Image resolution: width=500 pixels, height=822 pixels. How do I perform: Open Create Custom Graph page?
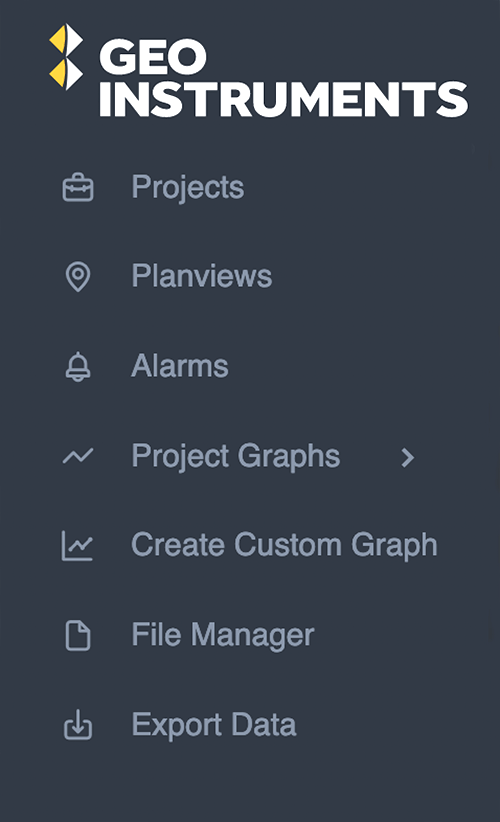(284, 546)
